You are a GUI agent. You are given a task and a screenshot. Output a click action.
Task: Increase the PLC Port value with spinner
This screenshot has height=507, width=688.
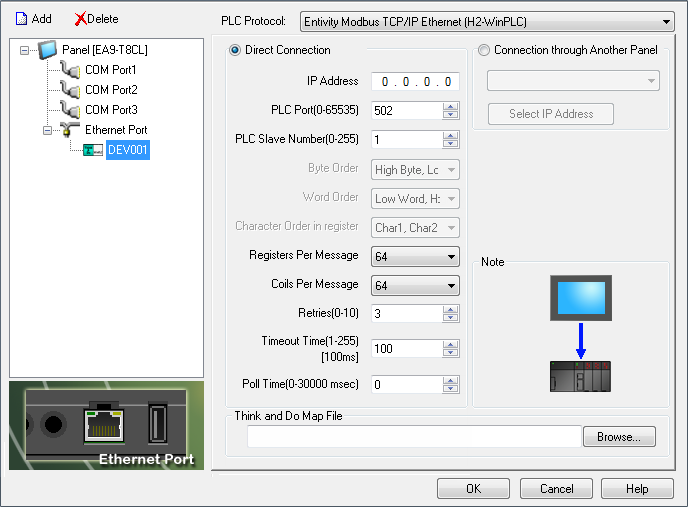coord(451,107)
